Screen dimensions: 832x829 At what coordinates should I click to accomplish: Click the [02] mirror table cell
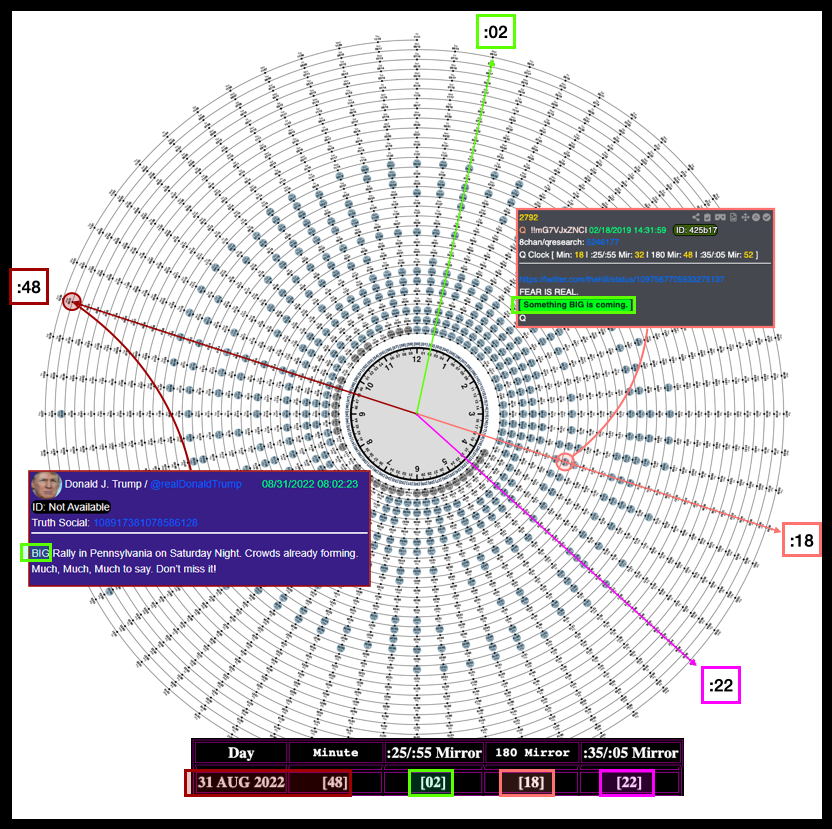(433, 783)
